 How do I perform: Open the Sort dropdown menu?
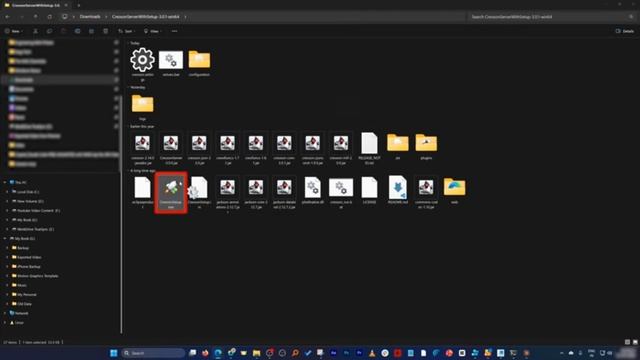(126, 31)
